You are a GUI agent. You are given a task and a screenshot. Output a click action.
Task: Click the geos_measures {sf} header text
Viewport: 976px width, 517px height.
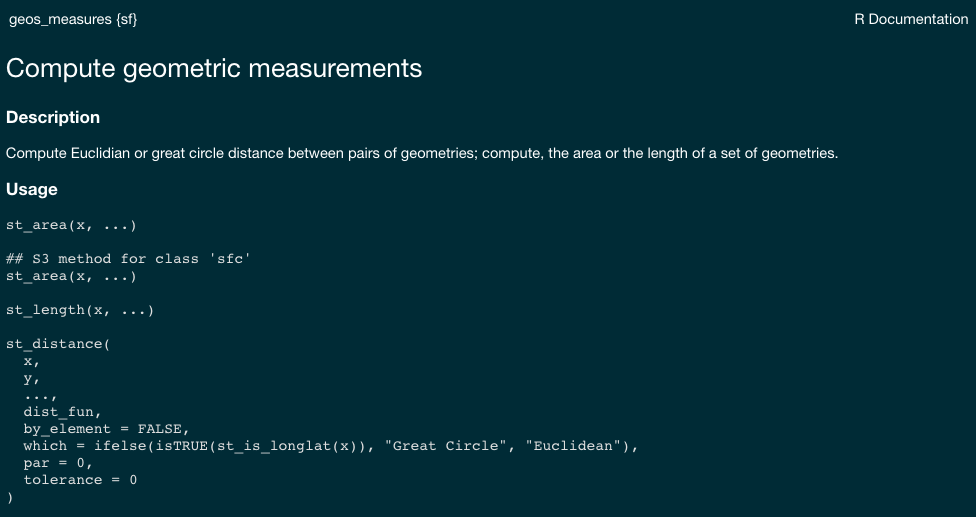(x=73, y=19)
